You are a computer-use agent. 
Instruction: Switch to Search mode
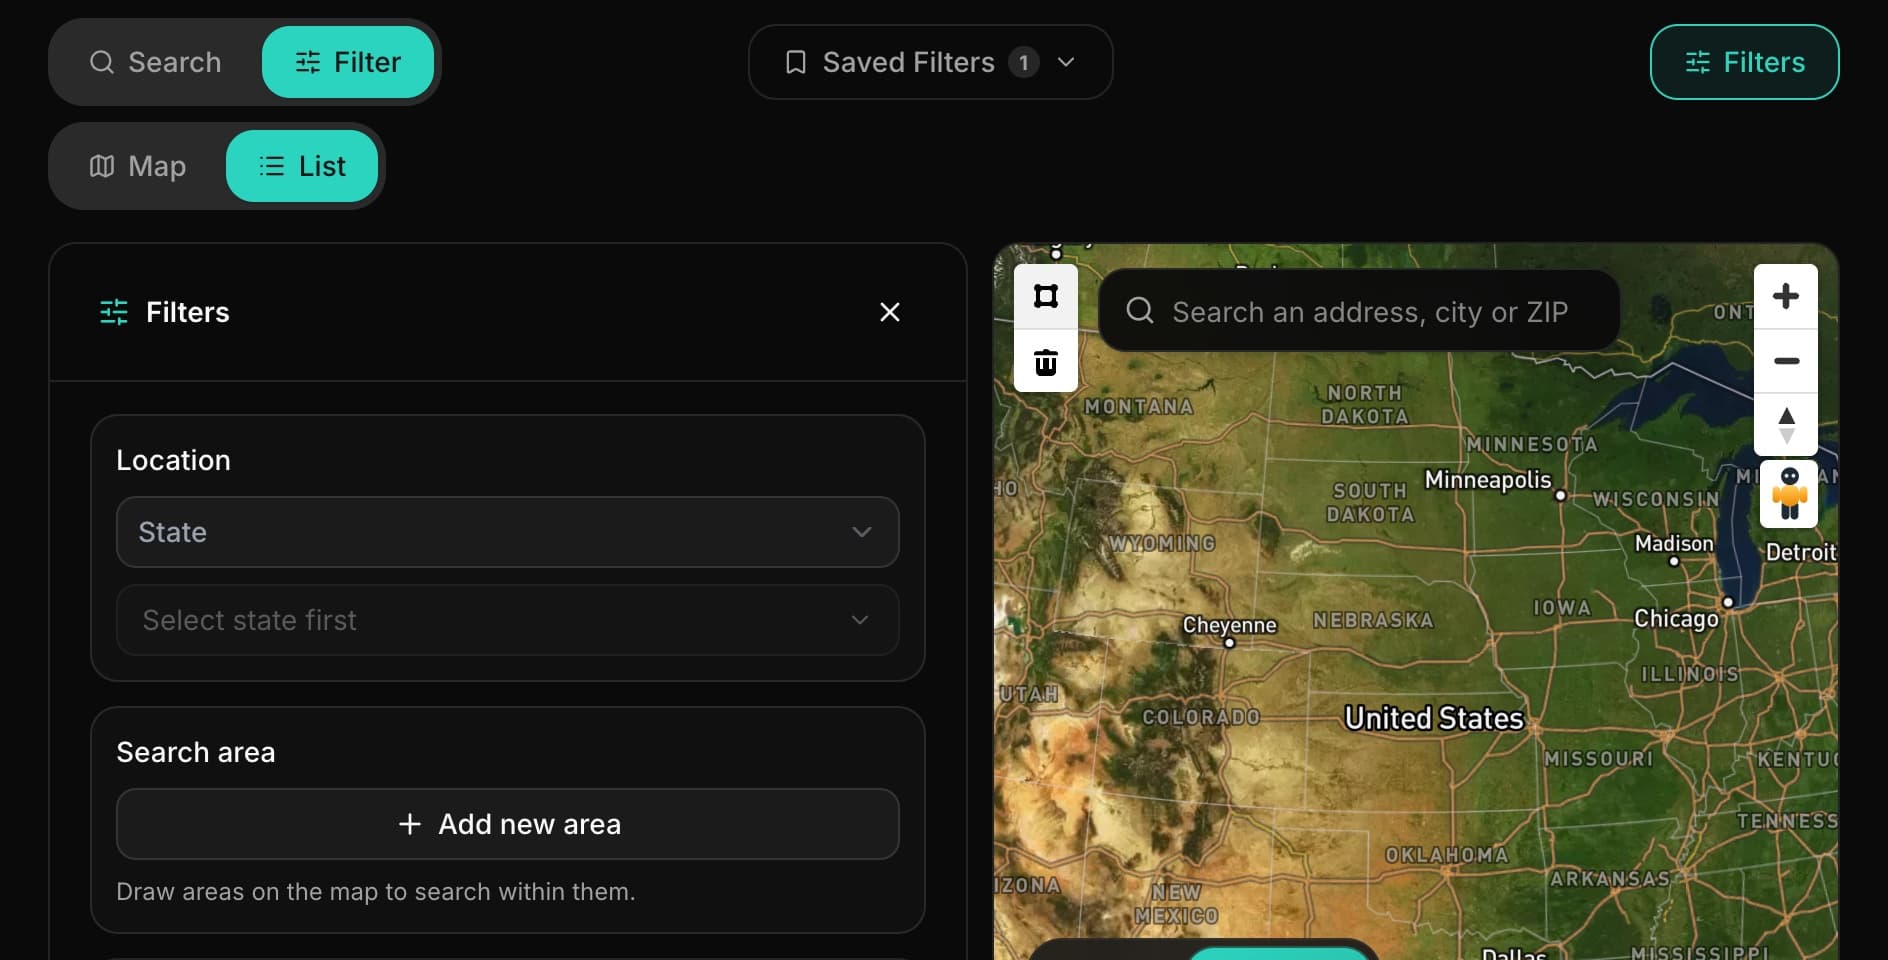[x=155, y=62]
